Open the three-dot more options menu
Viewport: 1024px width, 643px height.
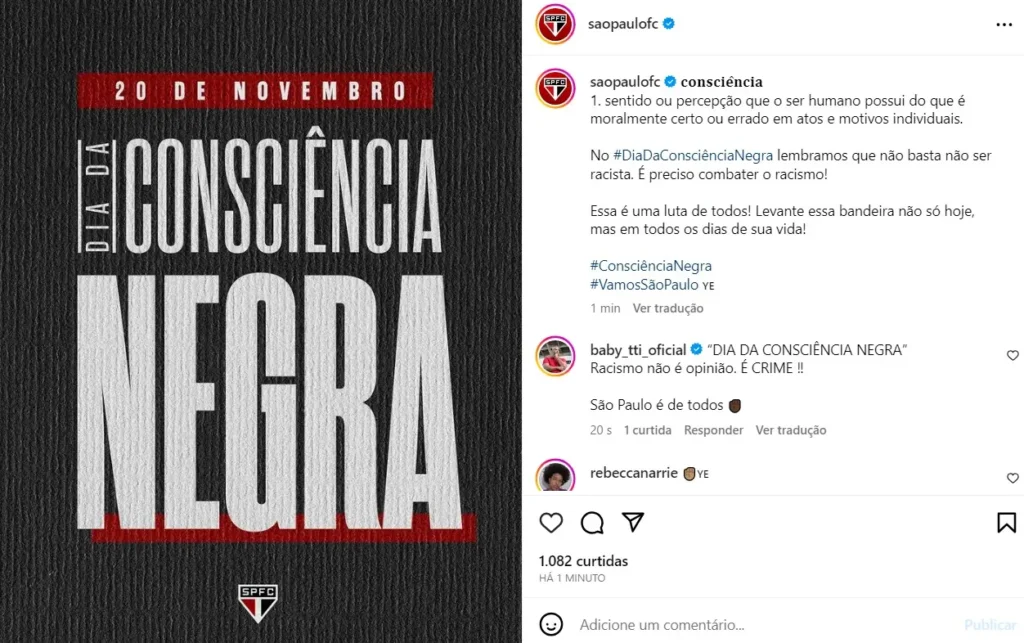click(1004, 25)
